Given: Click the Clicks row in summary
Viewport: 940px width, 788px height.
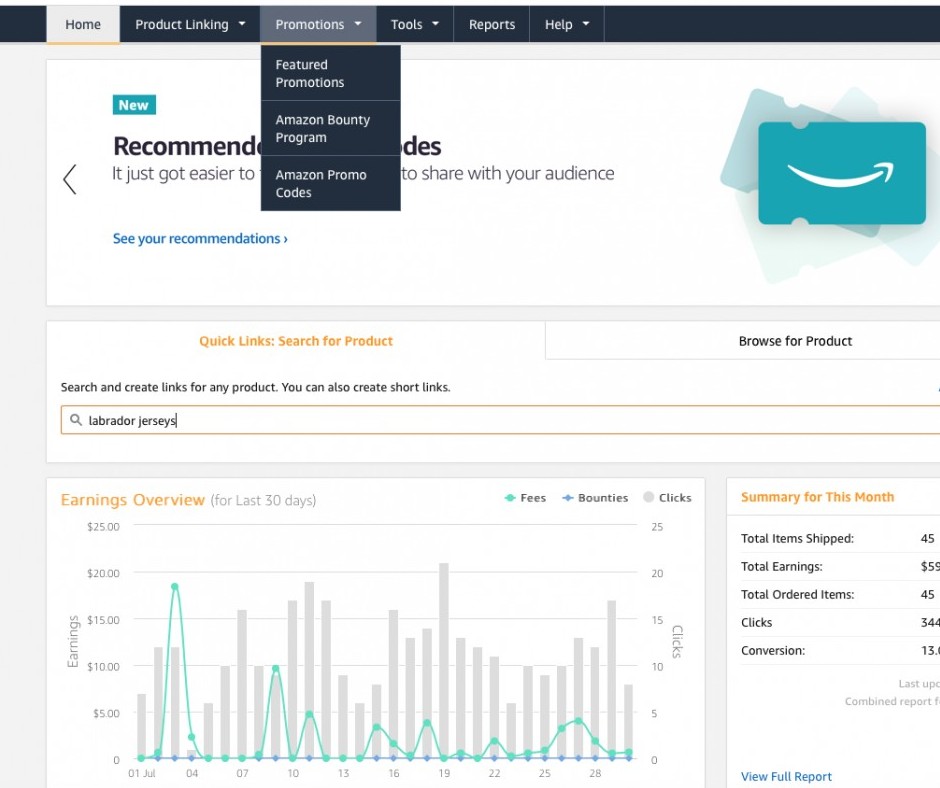Looking at the screenshot, I should pyautogui.click(x=839, y=622).
